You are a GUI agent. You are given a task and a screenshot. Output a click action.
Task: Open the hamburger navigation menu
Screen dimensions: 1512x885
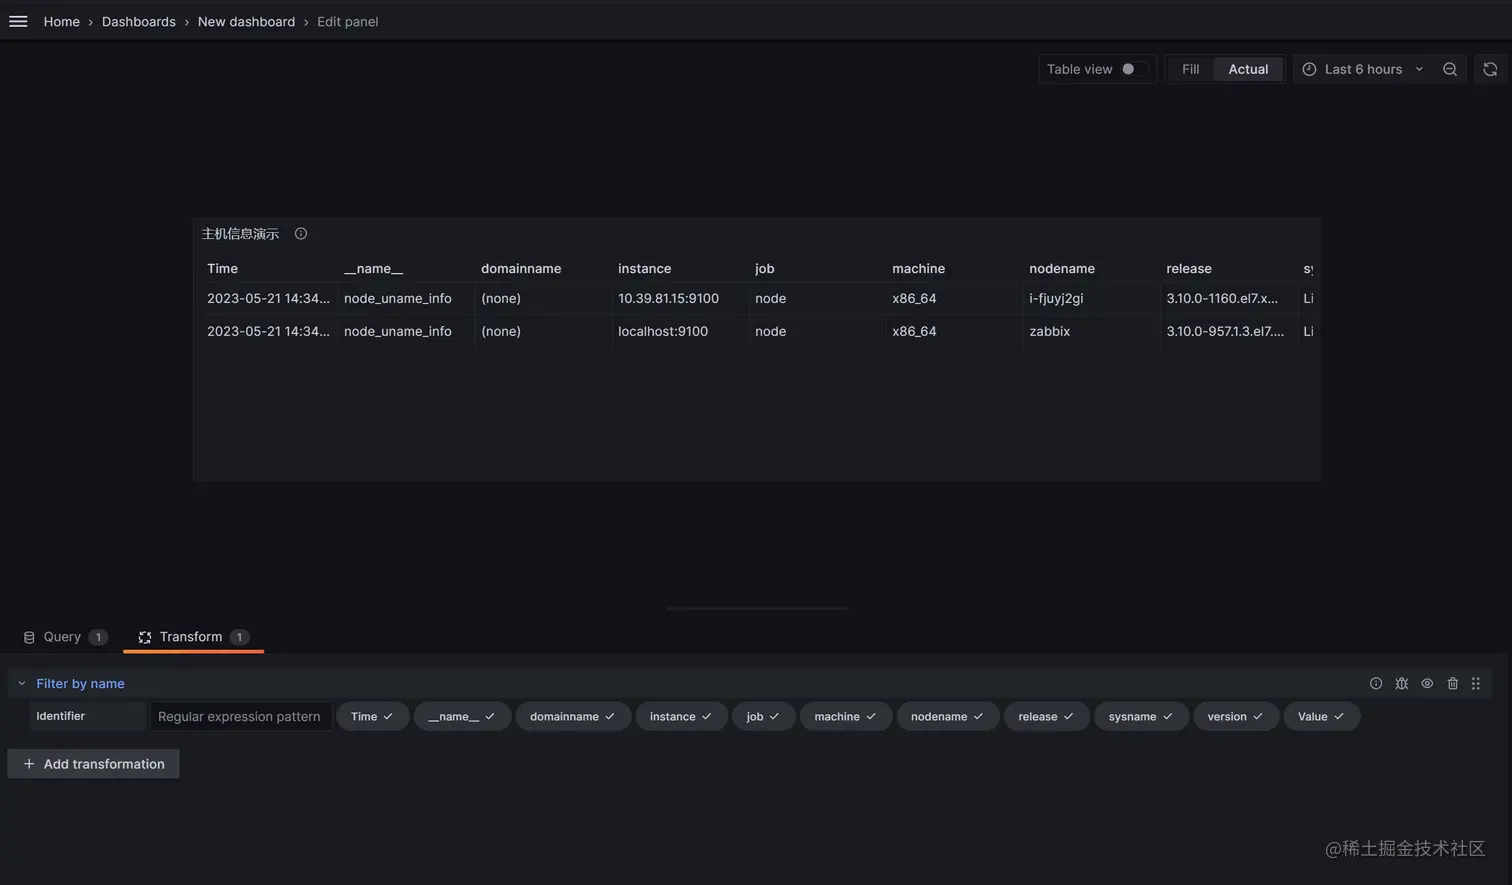coord(18,21)
